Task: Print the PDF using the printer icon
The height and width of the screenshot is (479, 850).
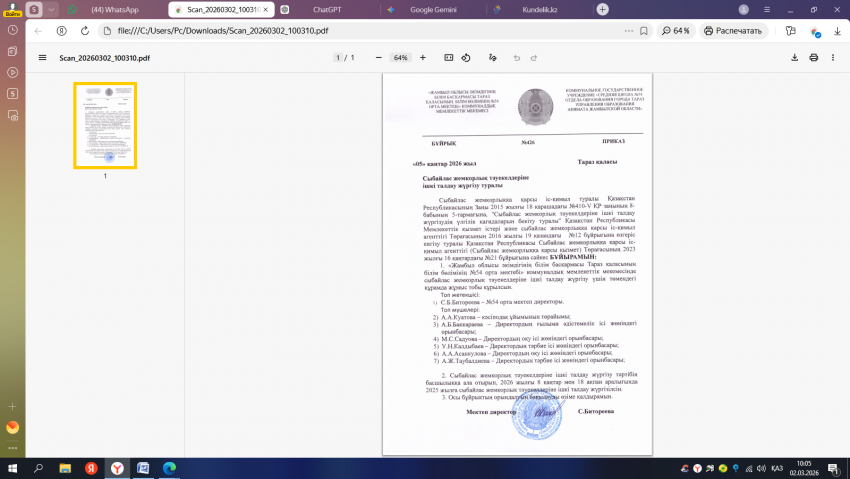Action: pos(814,57)
